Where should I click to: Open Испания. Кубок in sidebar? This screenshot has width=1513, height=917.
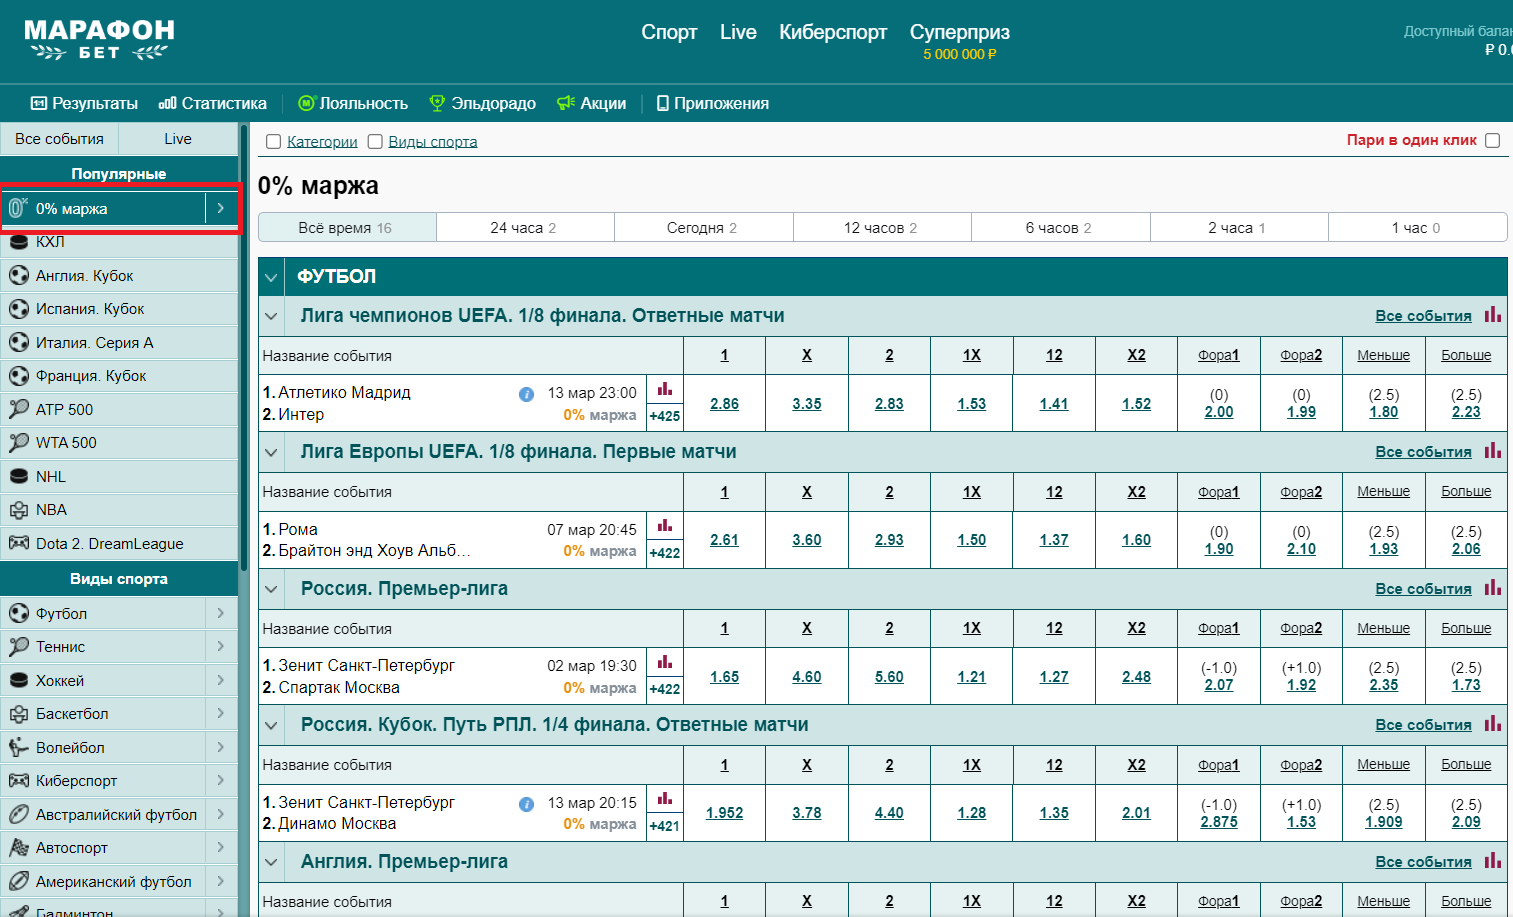click(119, 309)
